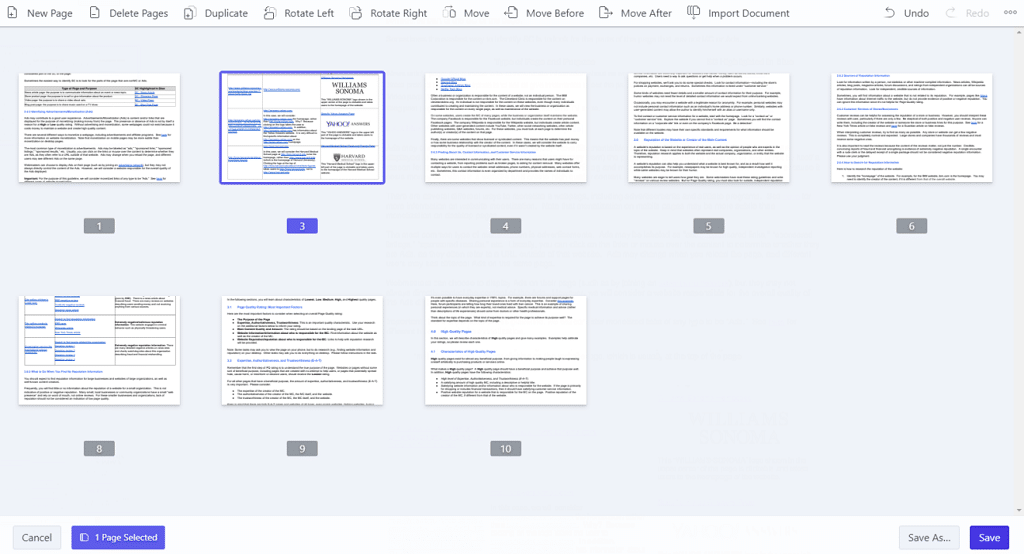Screen dimensions: 1024x554
Task: Click the Redo arrow icon
Action: coord(951,12)
